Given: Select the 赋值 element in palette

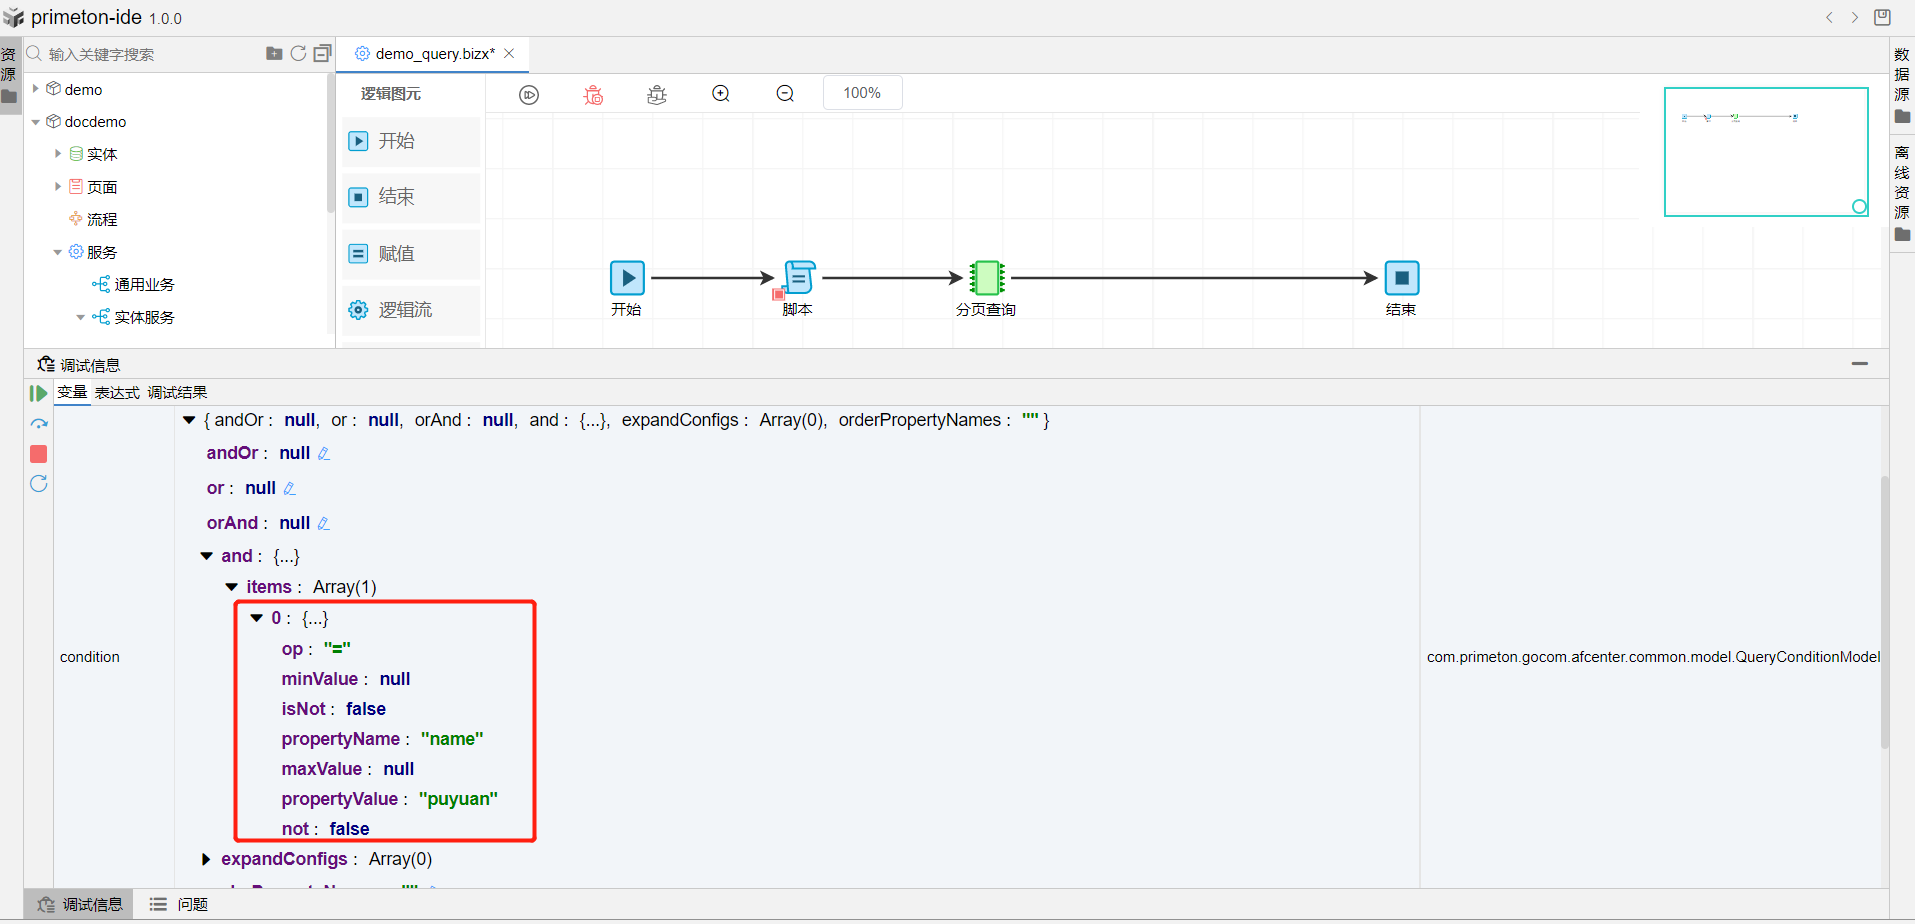Looking at the screenshot, I should coord(410,254).
